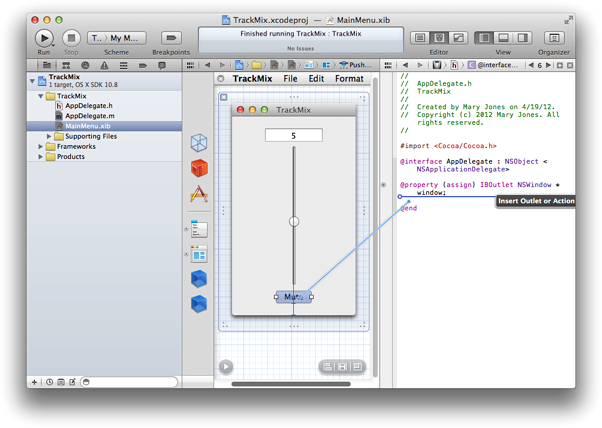Select the First Responder orange cube
The image size is (602, 428).
(x=199, y=168)
